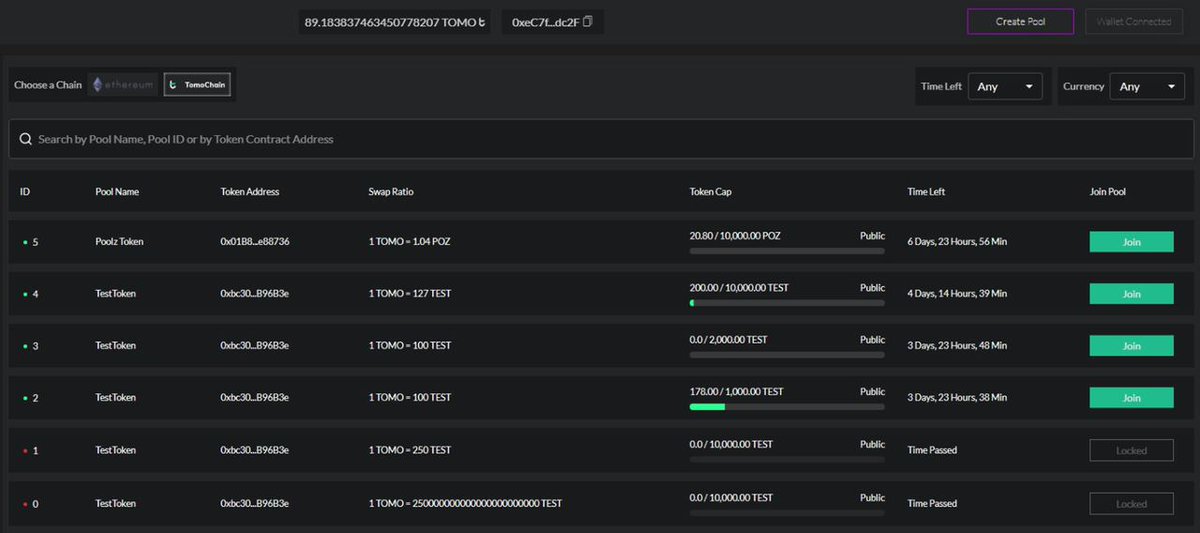
Task: Click the green status dot of pool 5
Action: 25,243
